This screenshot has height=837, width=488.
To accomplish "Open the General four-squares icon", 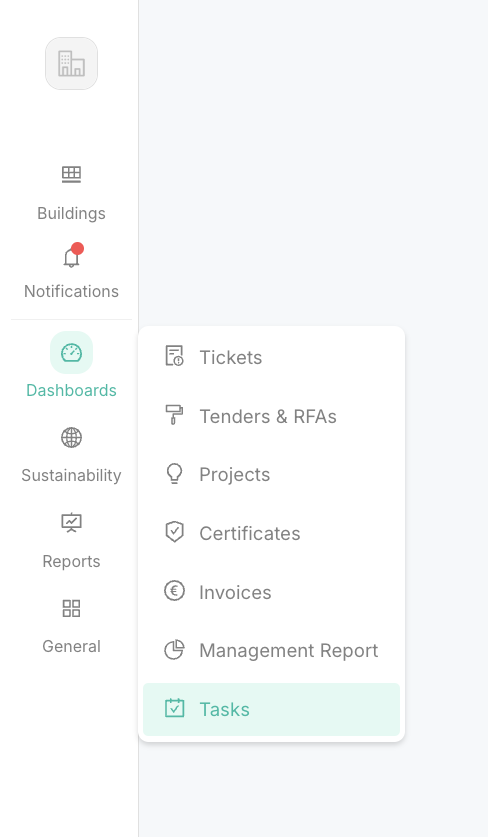I will click(x=72, y=608).
